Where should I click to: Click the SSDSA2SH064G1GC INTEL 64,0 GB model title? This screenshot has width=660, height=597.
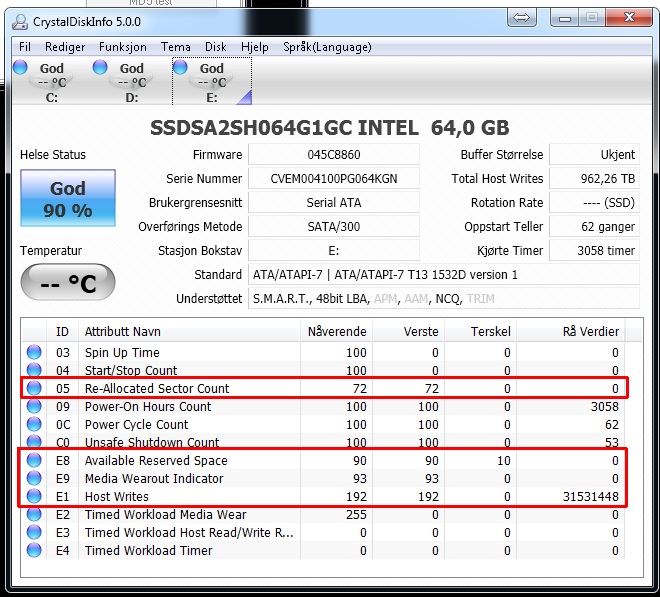point(330,128)
